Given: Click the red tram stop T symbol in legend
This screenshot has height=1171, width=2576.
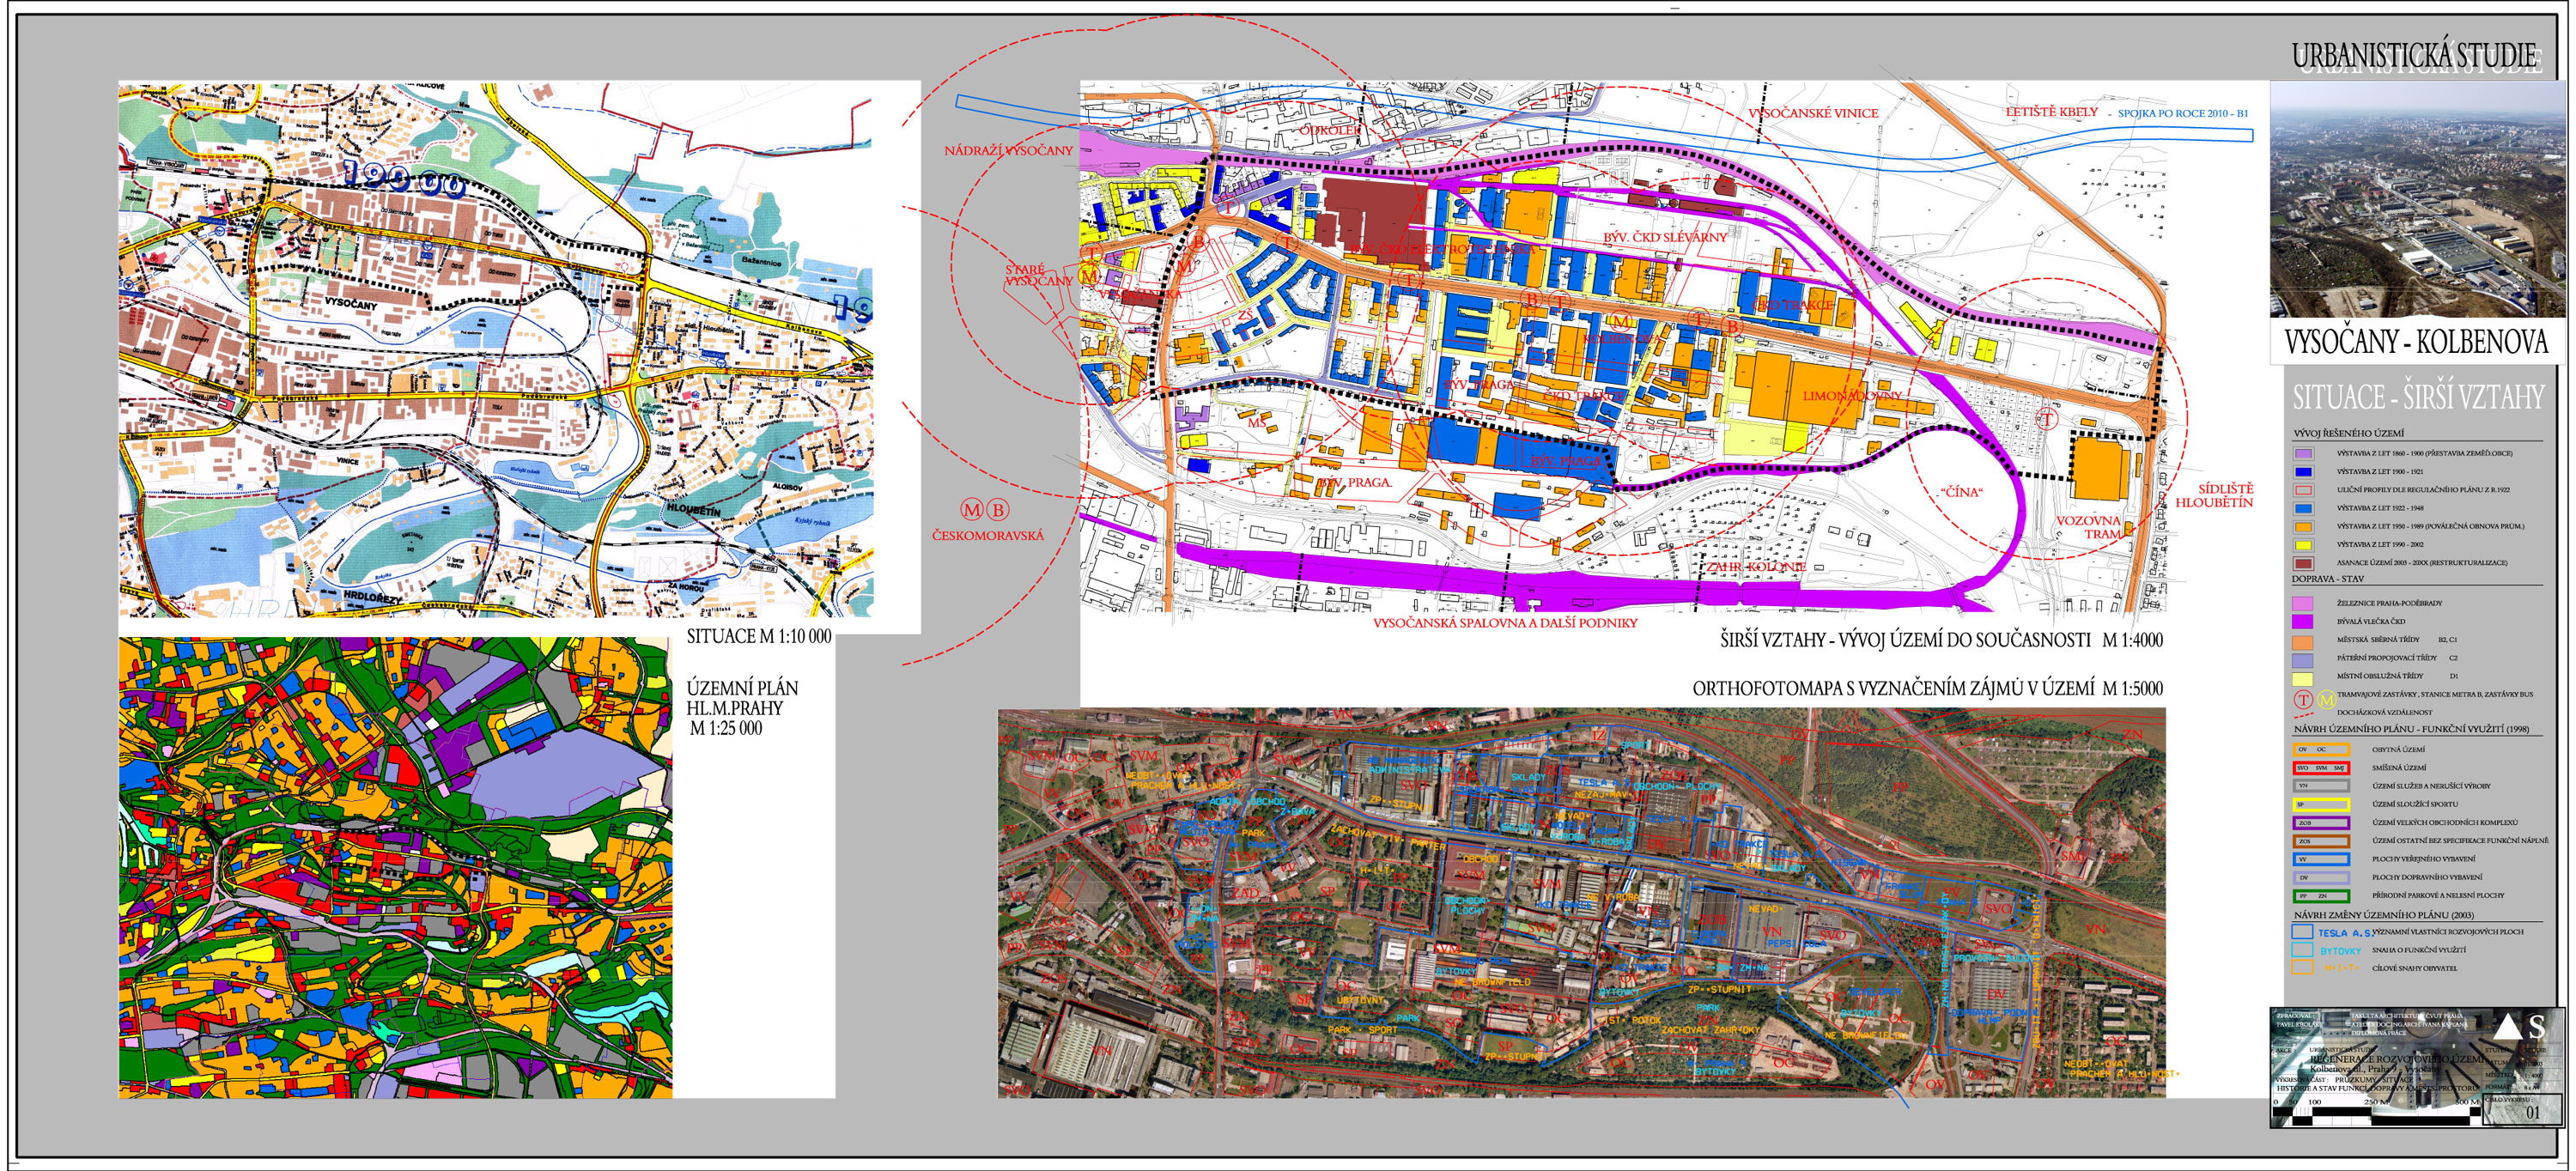Looking at the screenshot, I should (2303, 699).
